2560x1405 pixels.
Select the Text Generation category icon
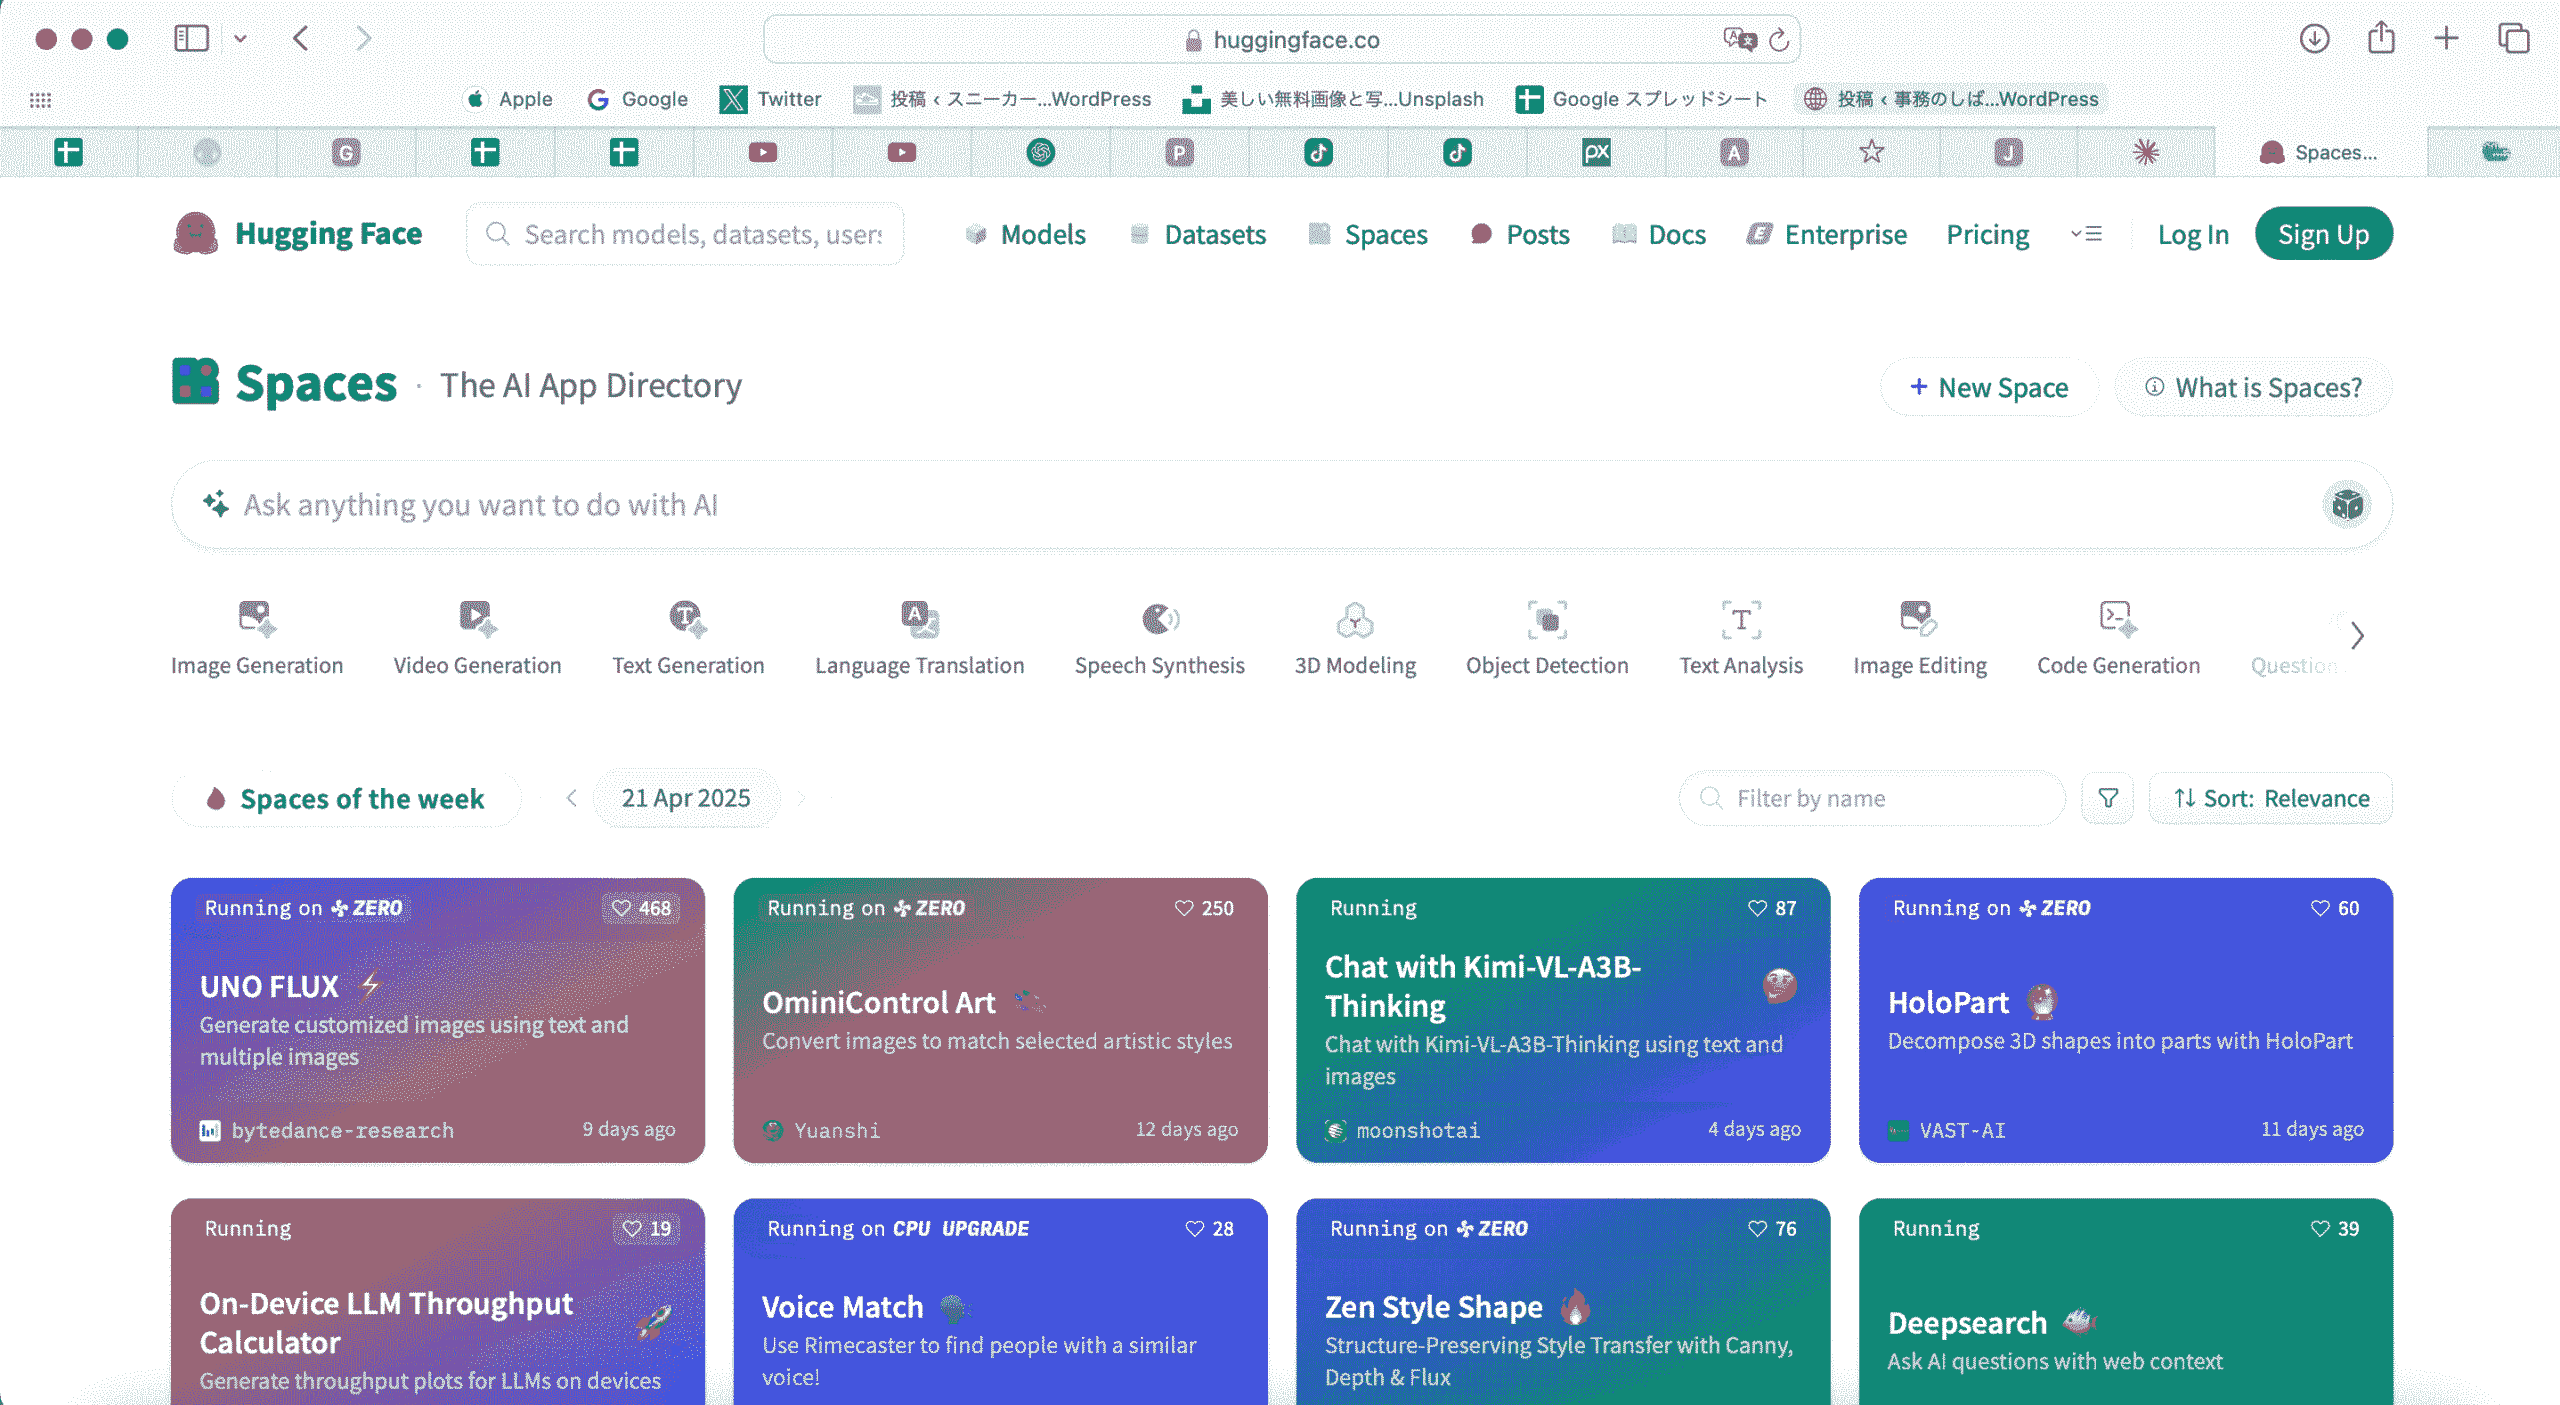[x=688, y=620]
